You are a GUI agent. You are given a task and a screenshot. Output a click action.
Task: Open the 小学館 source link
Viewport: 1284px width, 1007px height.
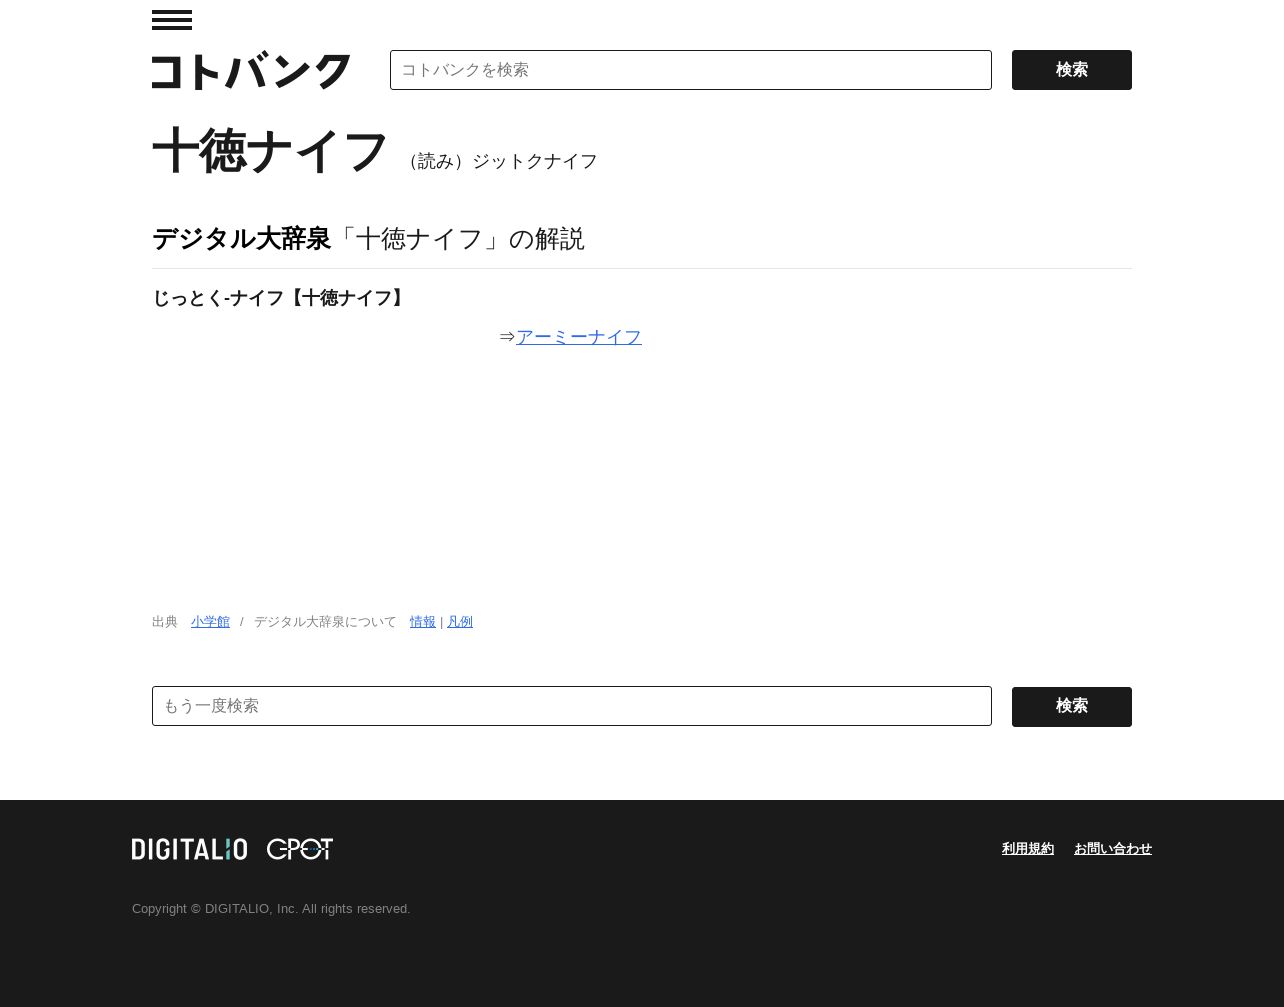click(210, 622)
